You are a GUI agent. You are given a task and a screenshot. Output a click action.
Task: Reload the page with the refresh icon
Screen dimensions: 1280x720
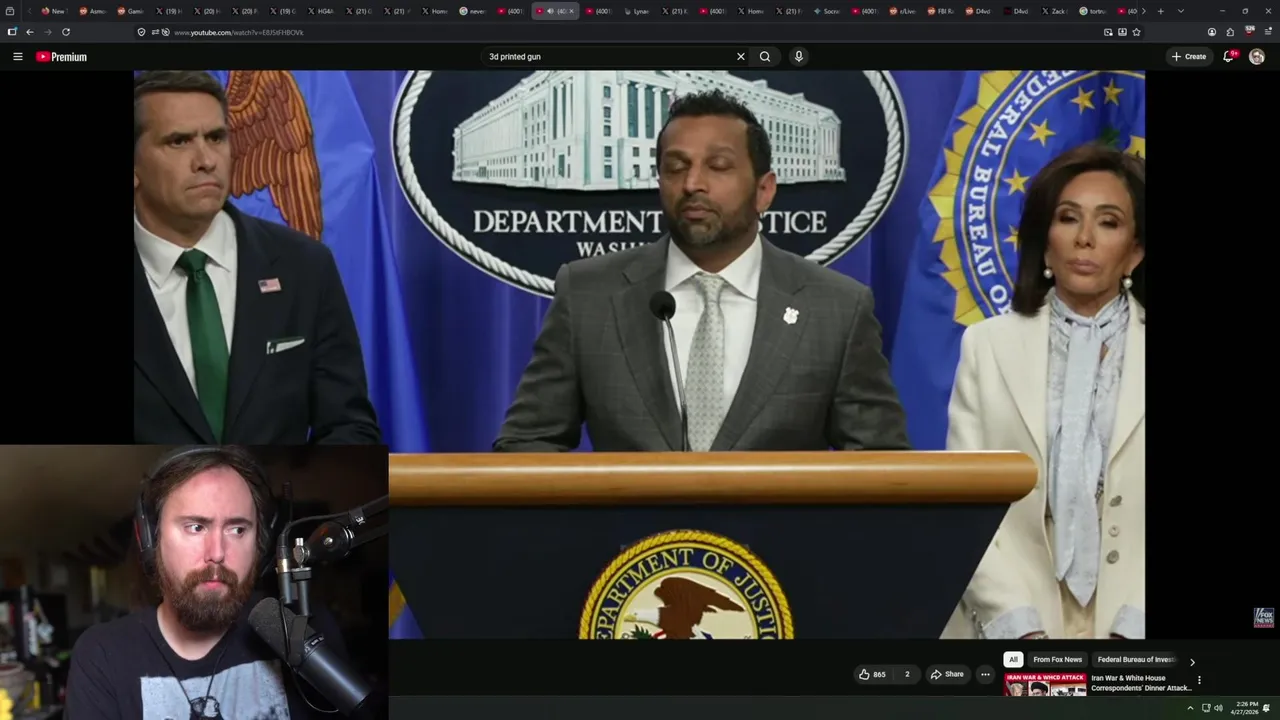point(66,32)
